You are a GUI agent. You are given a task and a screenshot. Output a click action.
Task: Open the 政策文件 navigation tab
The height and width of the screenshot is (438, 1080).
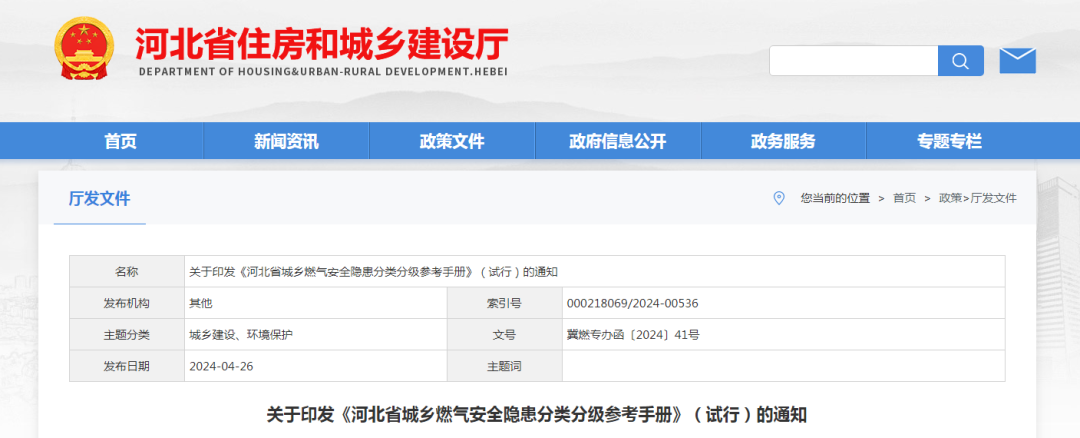[452, 141]
